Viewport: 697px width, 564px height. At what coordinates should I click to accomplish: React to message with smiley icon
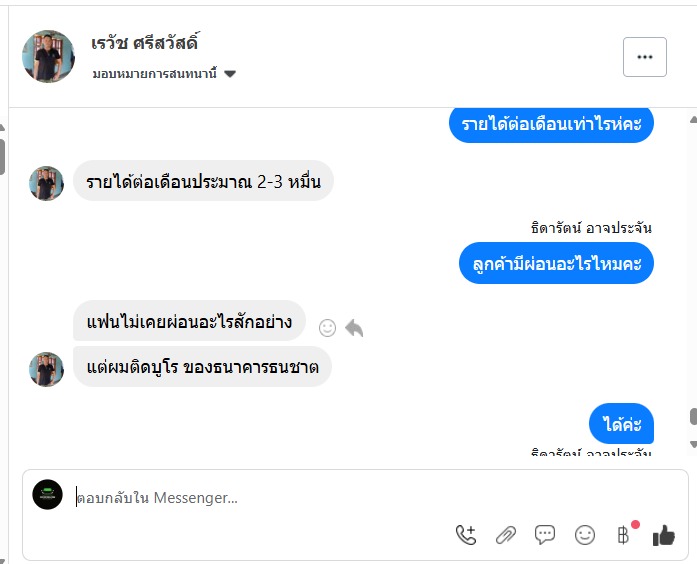pos(327,327)
